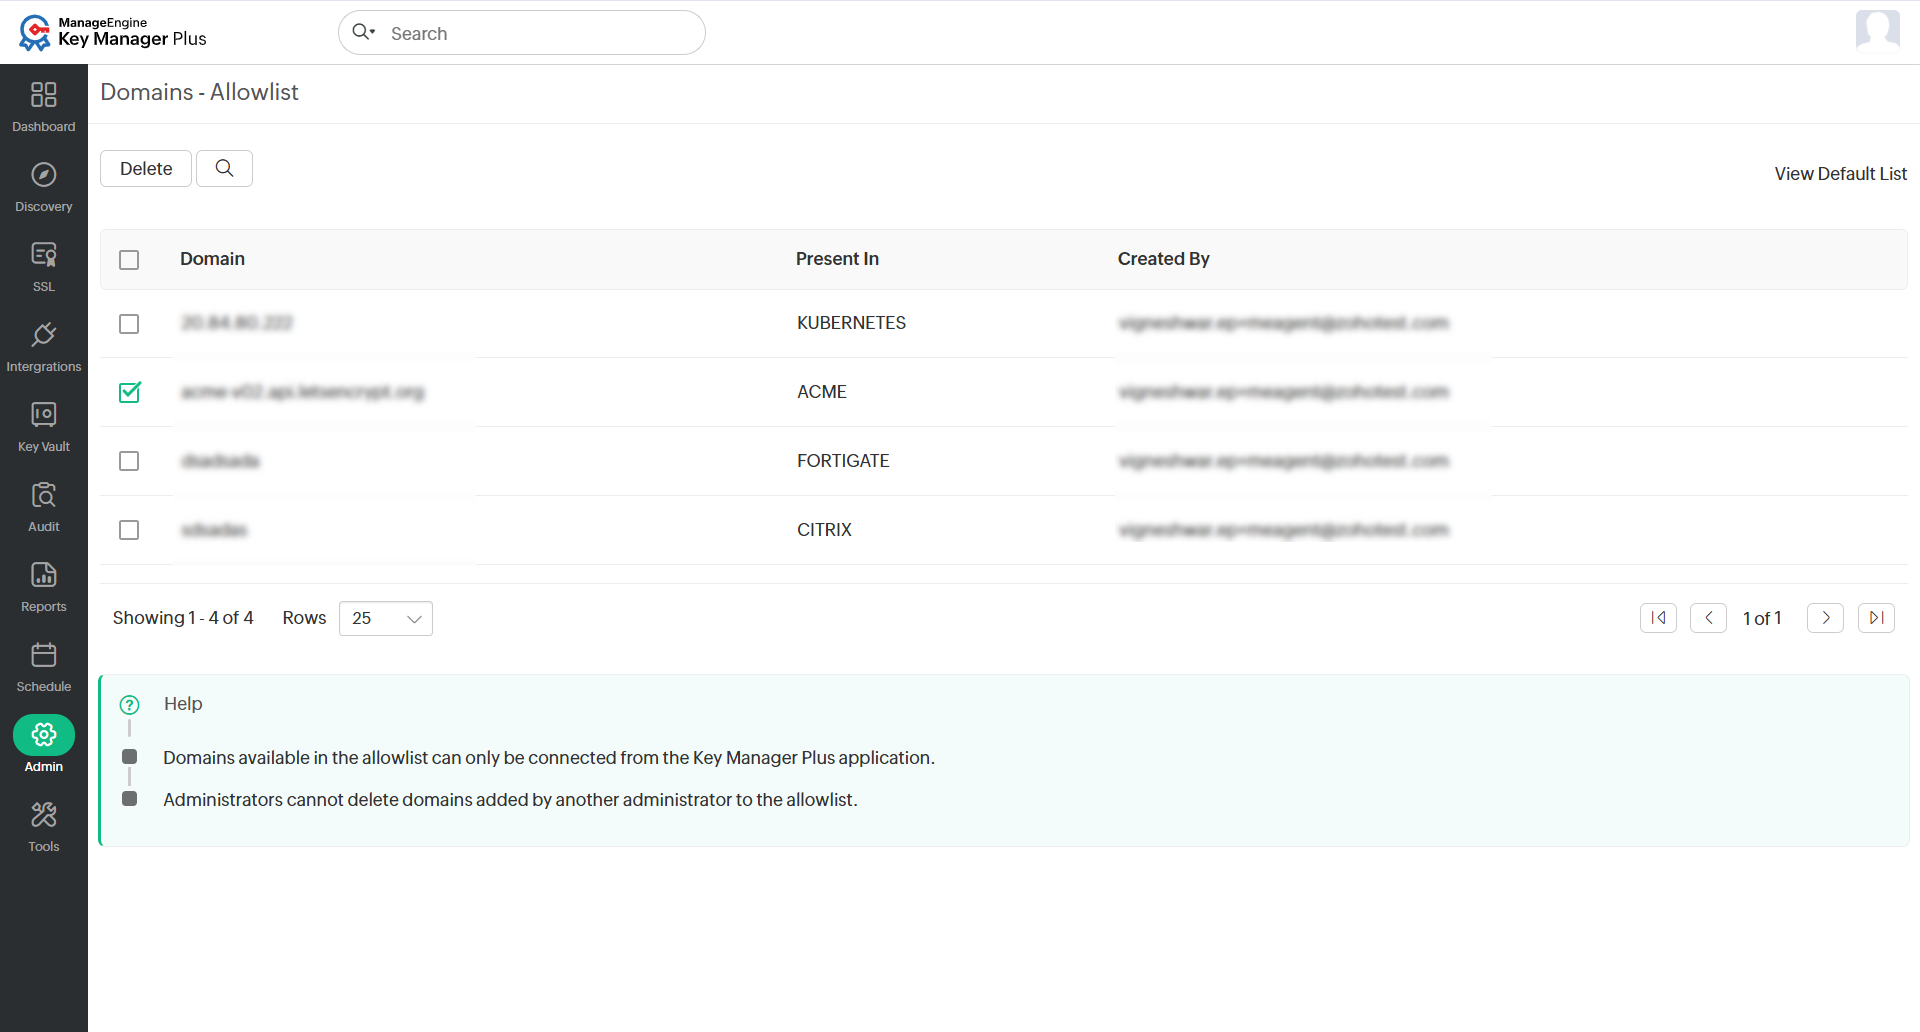Go to Discovery in the sidebar

click(44, 186)
